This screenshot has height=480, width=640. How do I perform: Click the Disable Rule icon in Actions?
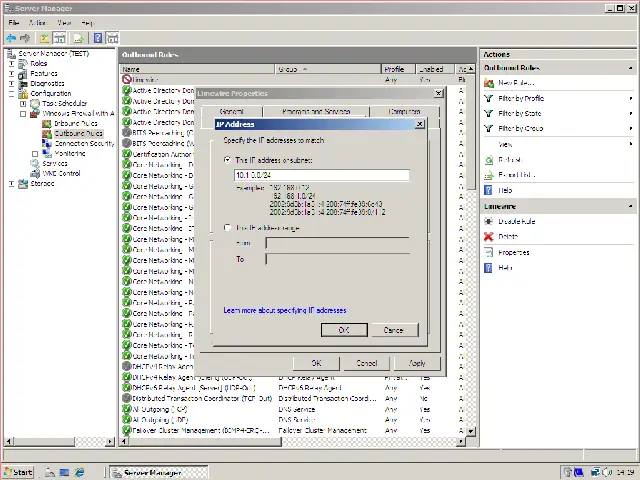[489, 221]
